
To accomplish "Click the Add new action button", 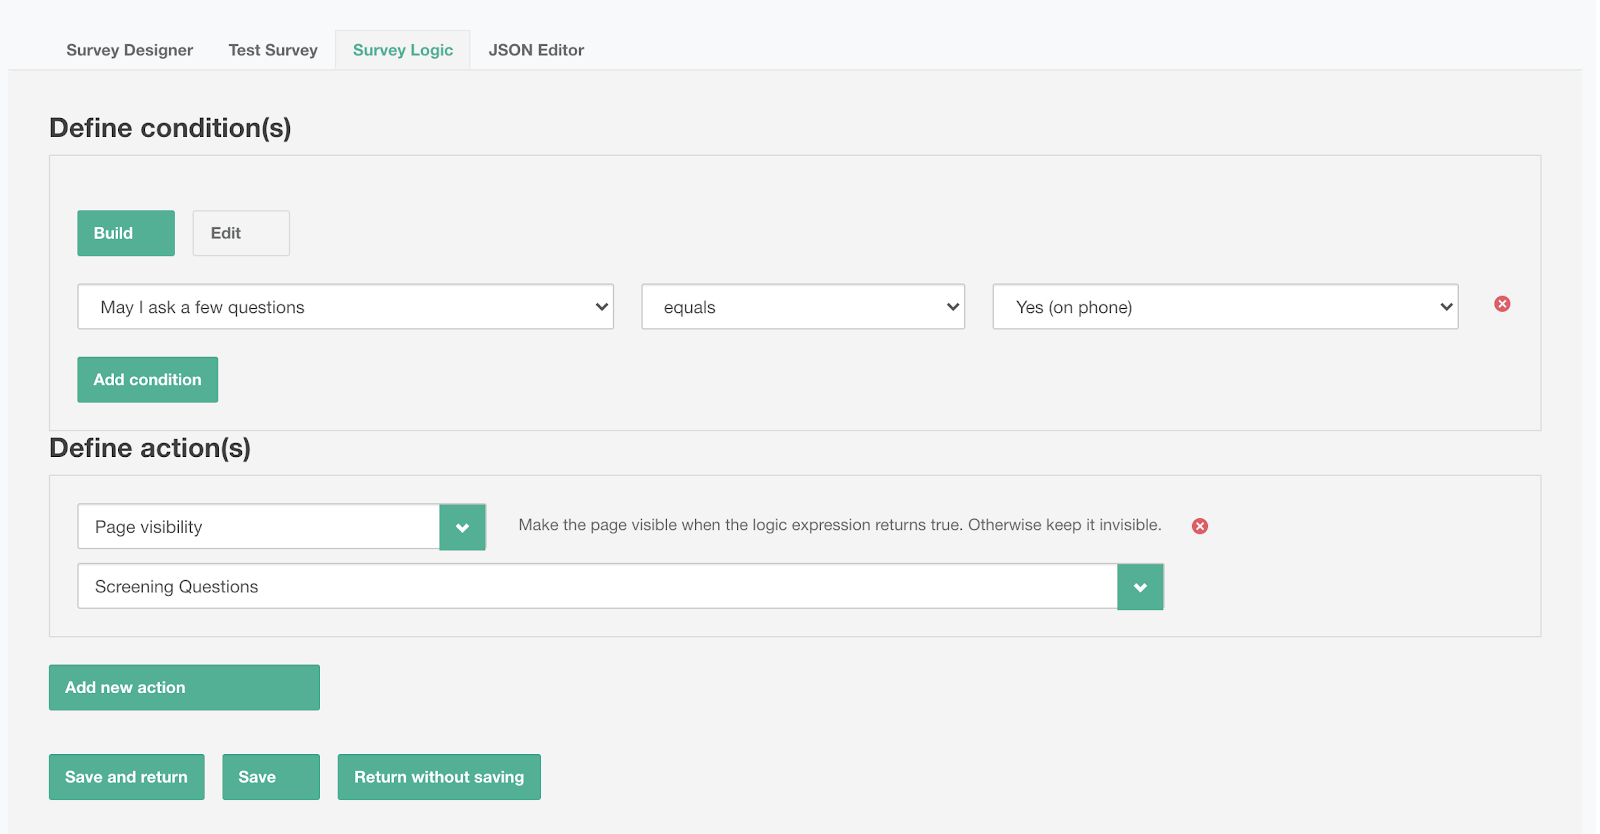I will (184, 688).
